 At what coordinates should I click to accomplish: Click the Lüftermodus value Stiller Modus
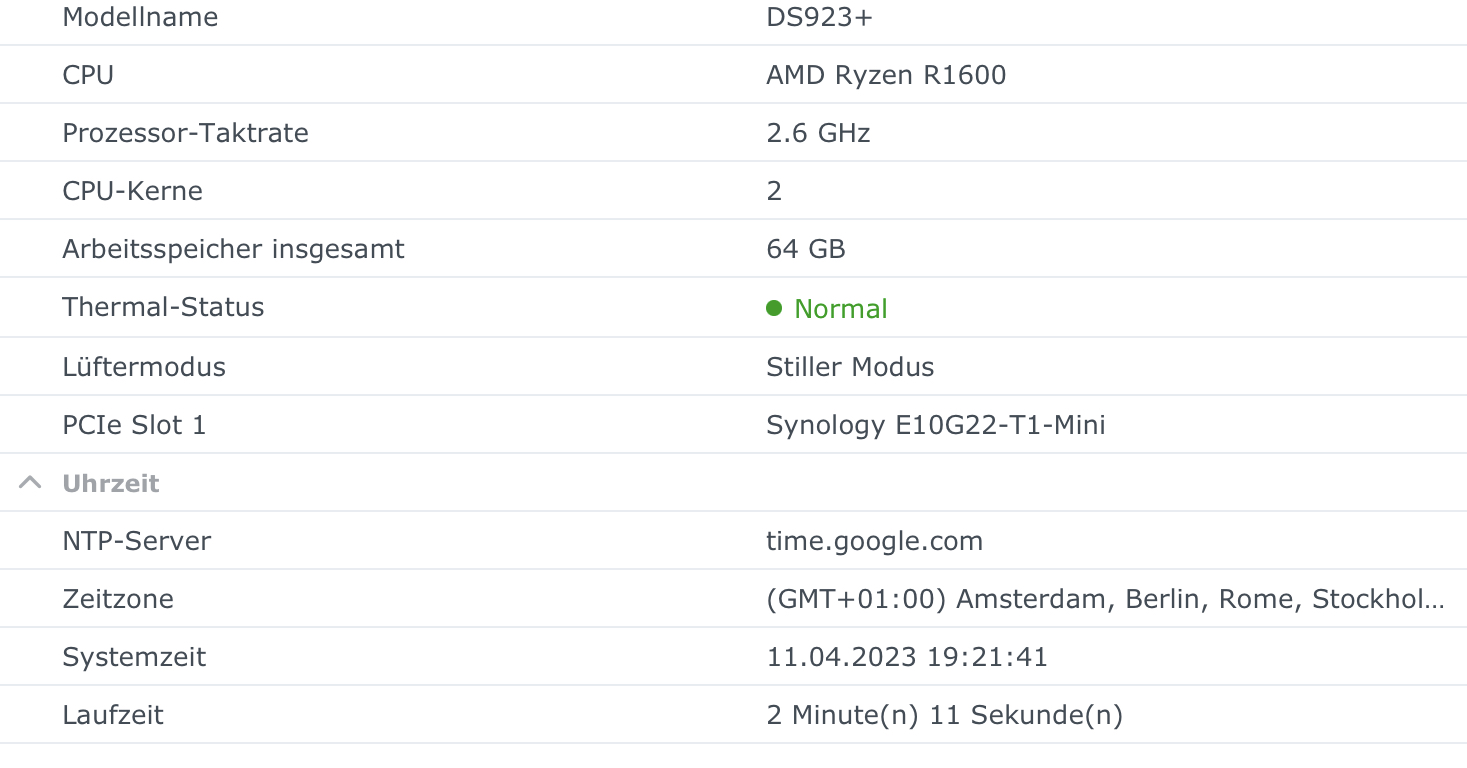(850, 367)
